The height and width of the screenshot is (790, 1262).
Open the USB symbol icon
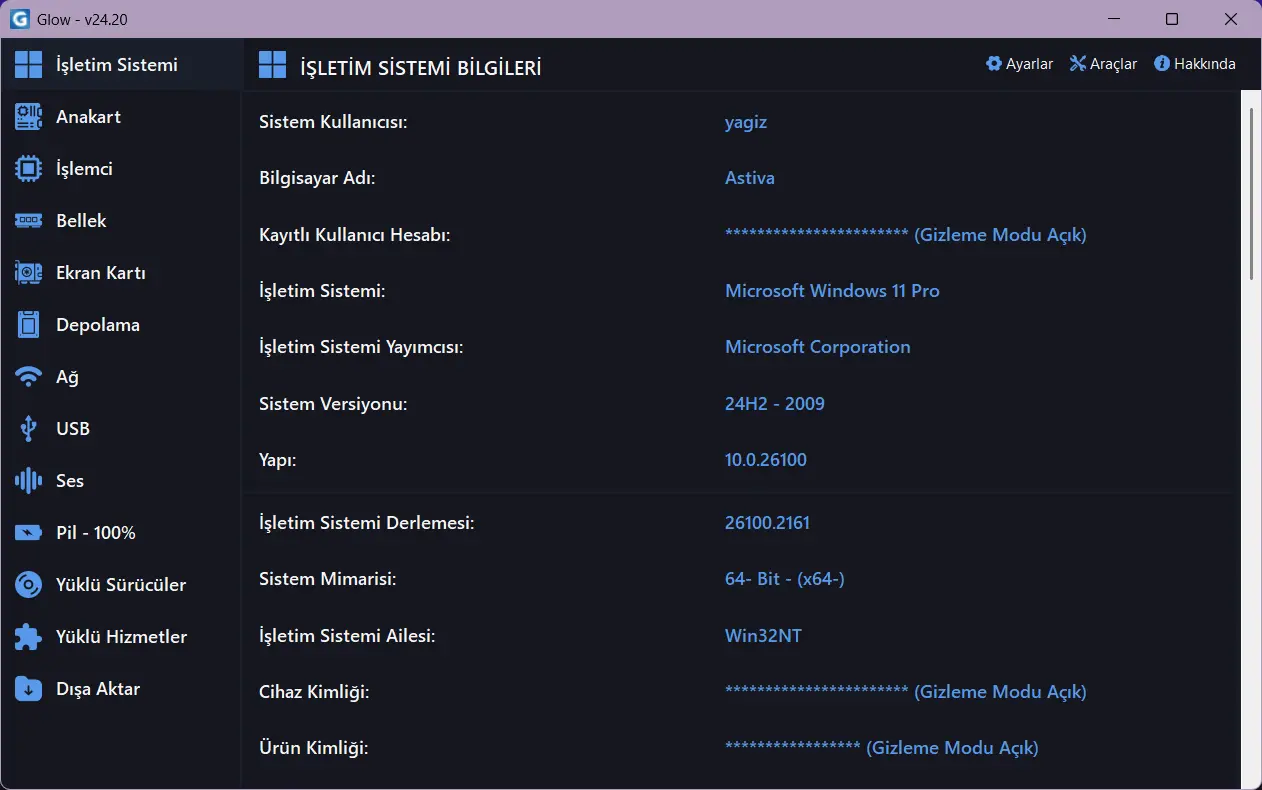28,429
